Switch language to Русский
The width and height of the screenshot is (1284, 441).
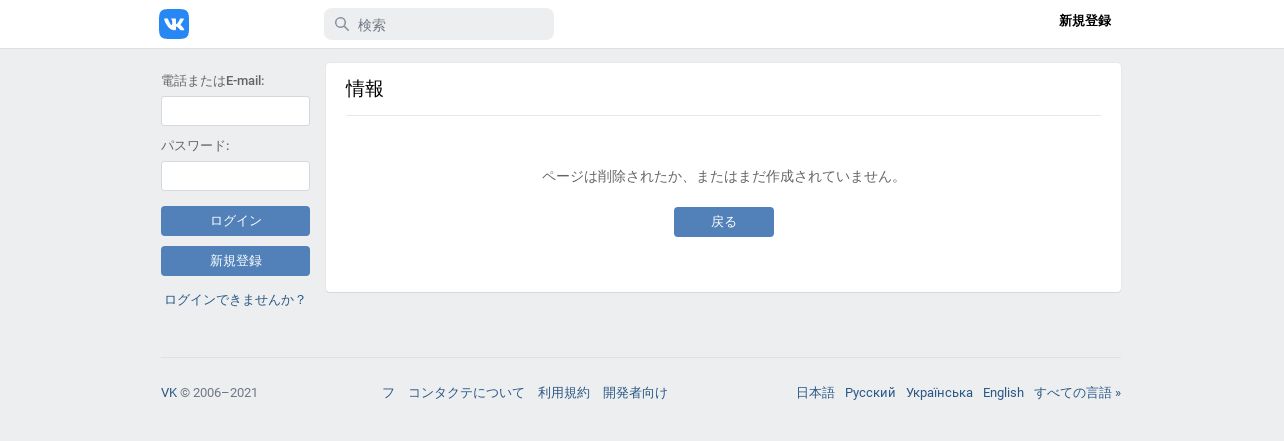(x=870, y=393)
